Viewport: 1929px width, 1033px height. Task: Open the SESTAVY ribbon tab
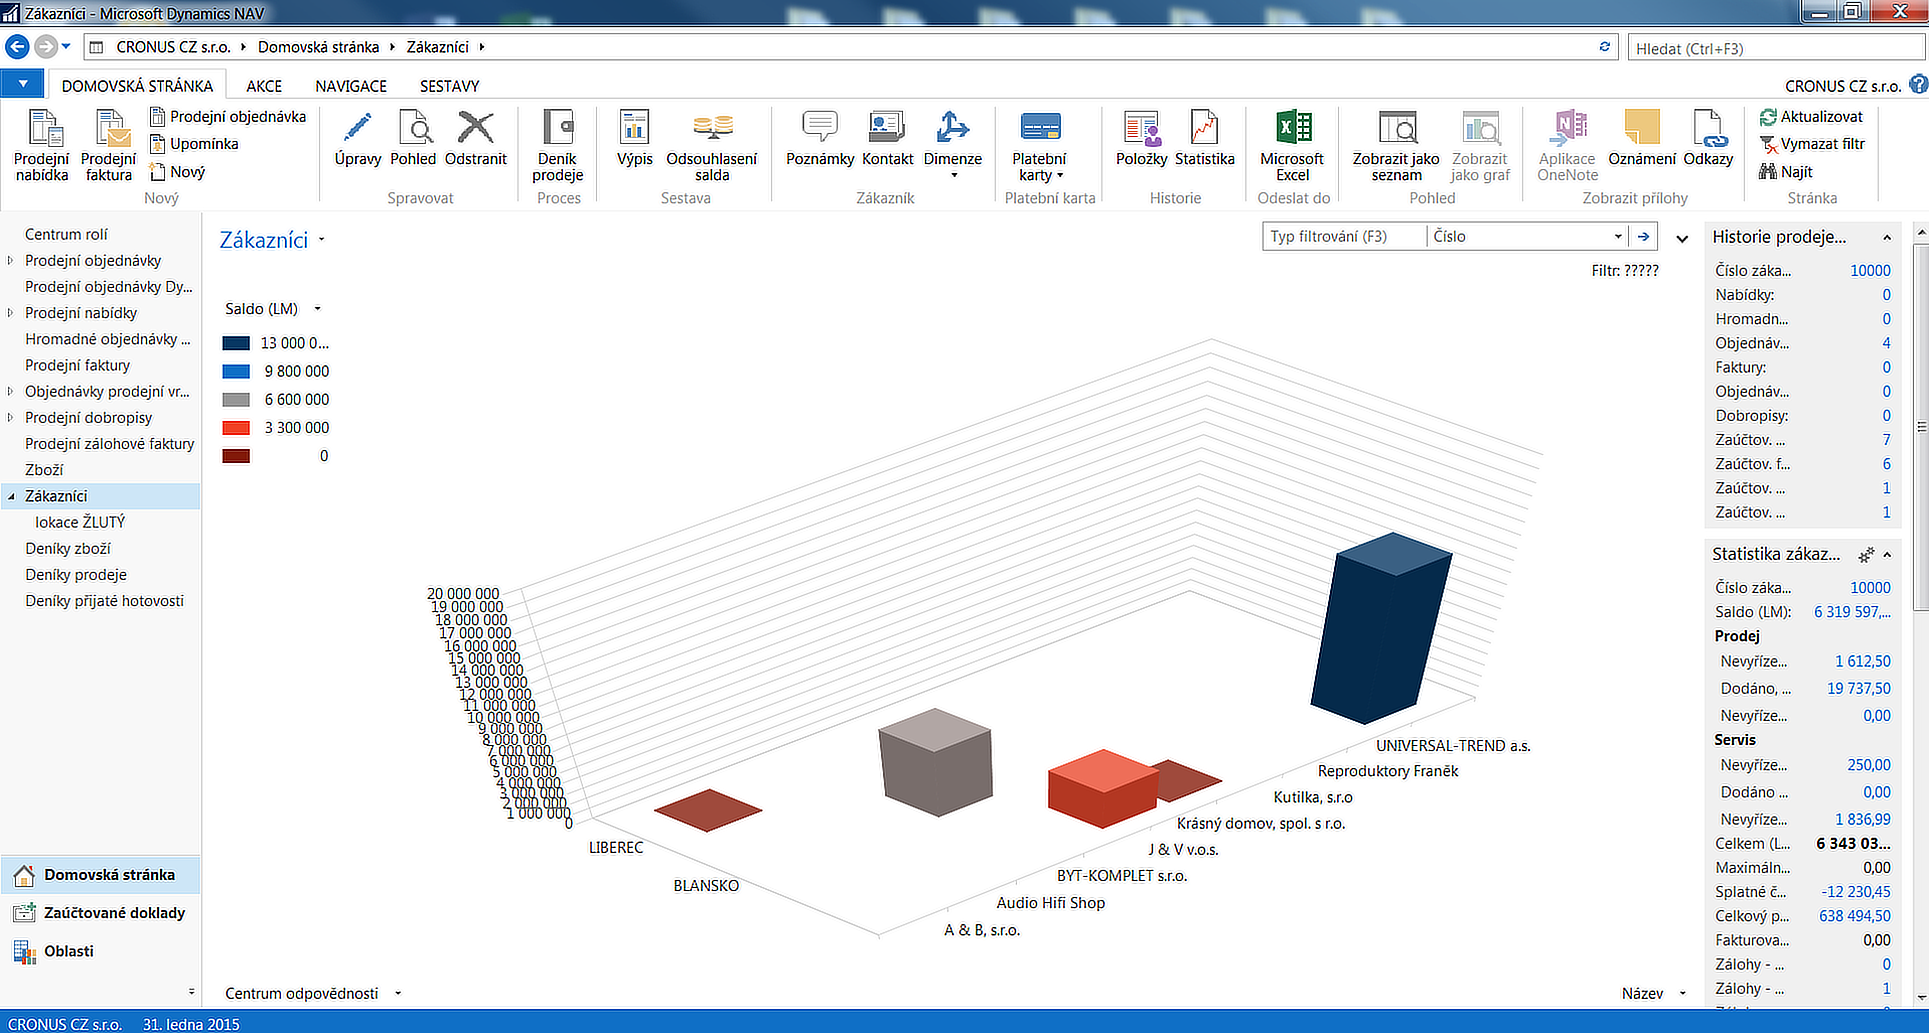click(449, 86)
